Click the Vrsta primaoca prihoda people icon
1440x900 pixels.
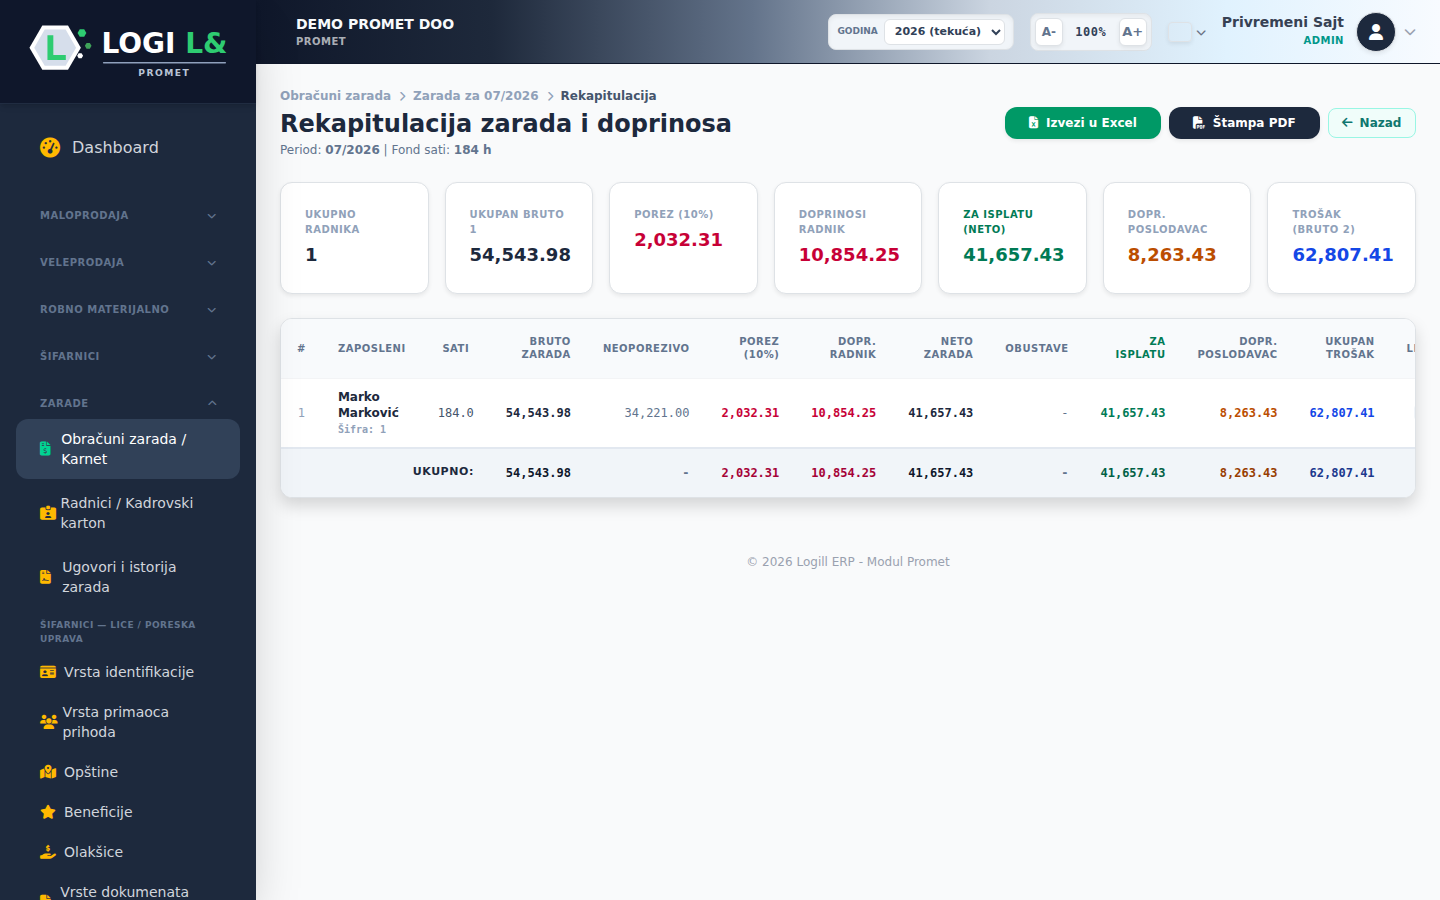pyautogui.click(x=48, y=721)
